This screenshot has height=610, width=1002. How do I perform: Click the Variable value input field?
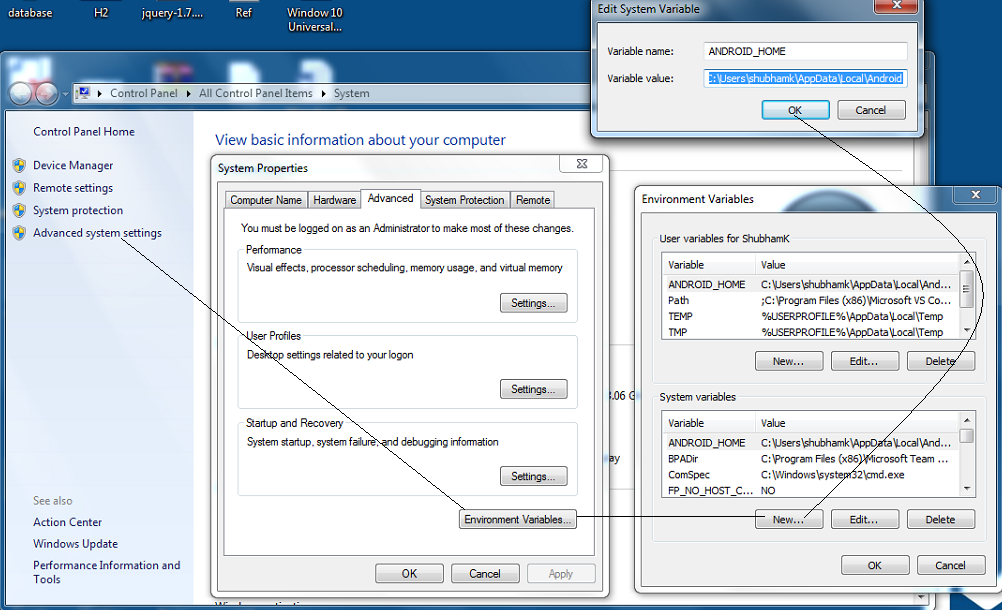804,77
